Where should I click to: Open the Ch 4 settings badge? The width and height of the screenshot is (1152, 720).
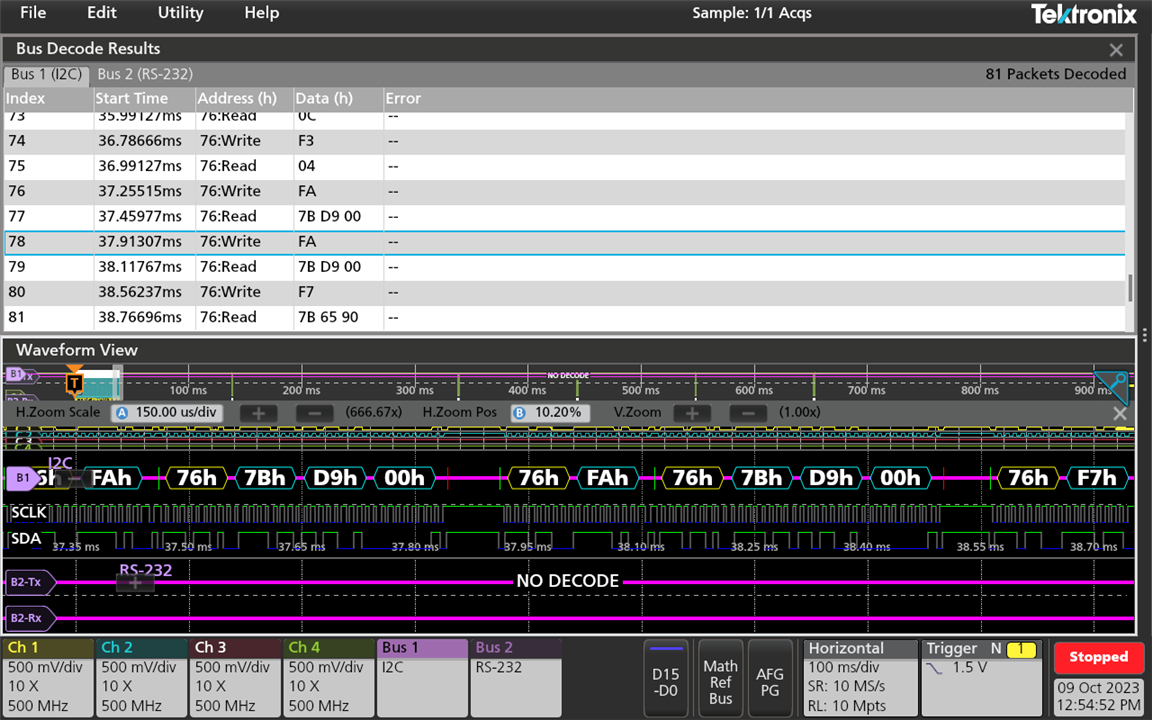[x=328, y=677]
